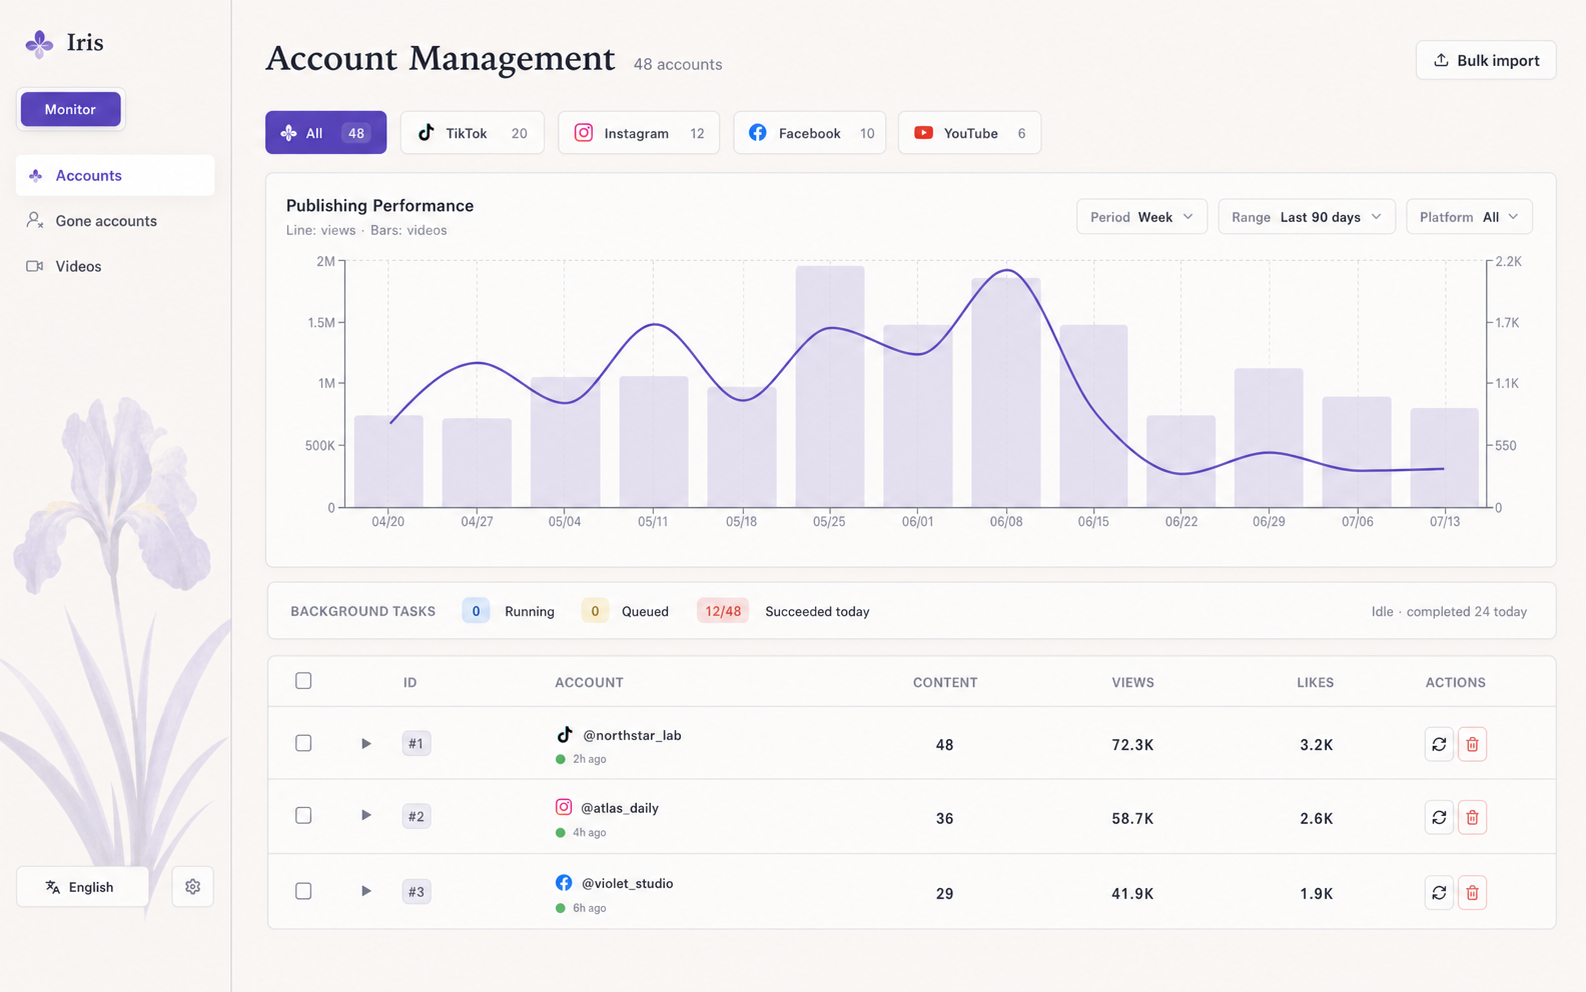
Task: Click the 05/25 bar in the chart
Action: [x=830, y=387]
